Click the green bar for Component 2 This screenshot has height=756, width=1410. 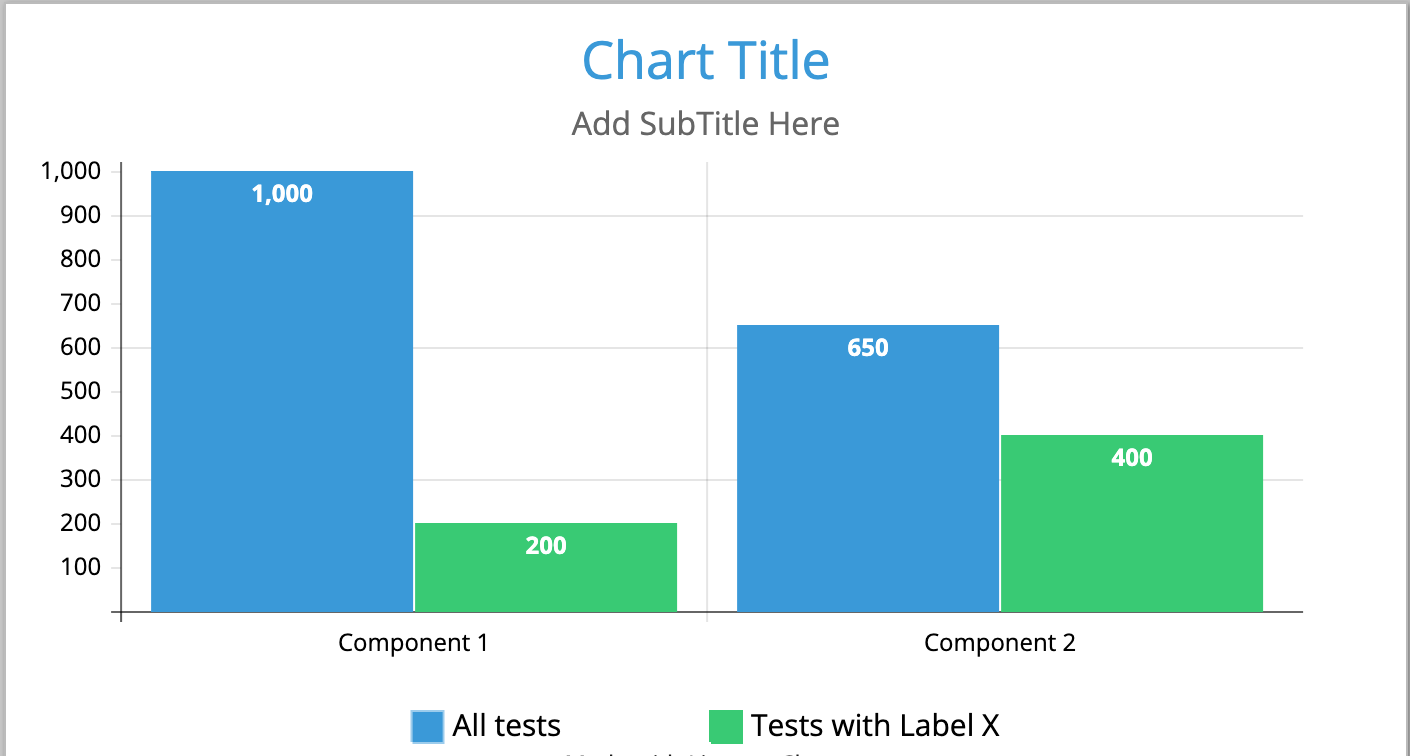click(1132, 523)
